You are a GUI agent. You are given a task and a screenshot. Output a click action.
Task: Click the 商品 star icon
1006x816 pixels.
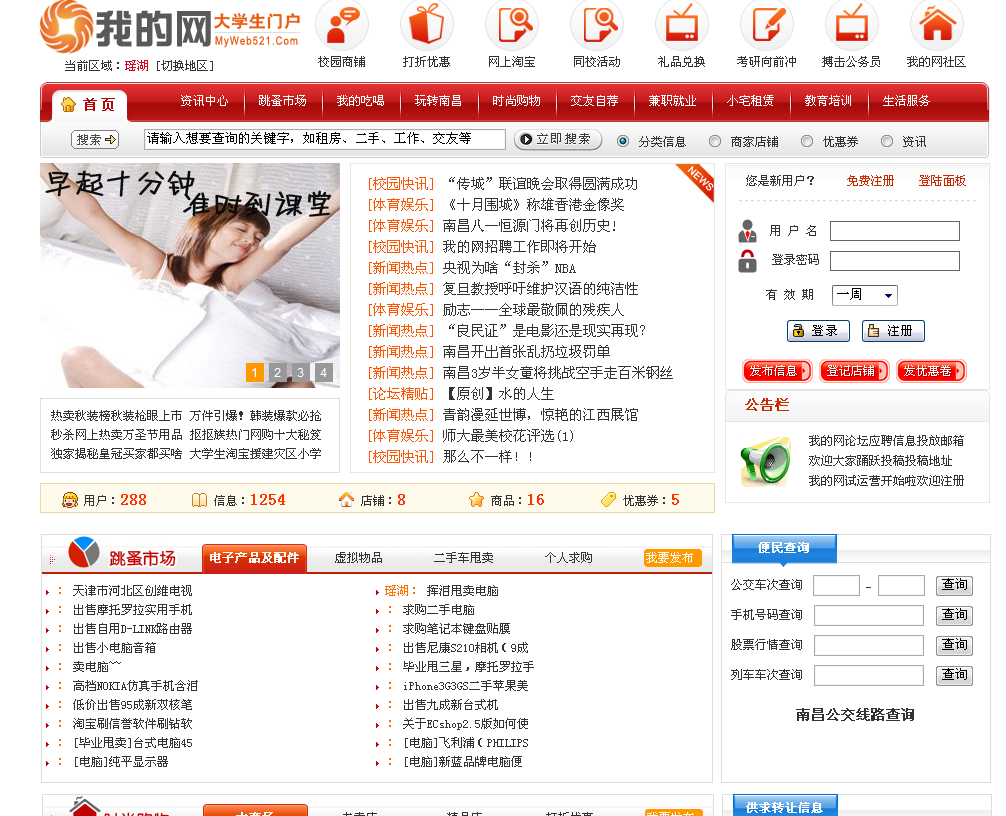coord(476,500)
